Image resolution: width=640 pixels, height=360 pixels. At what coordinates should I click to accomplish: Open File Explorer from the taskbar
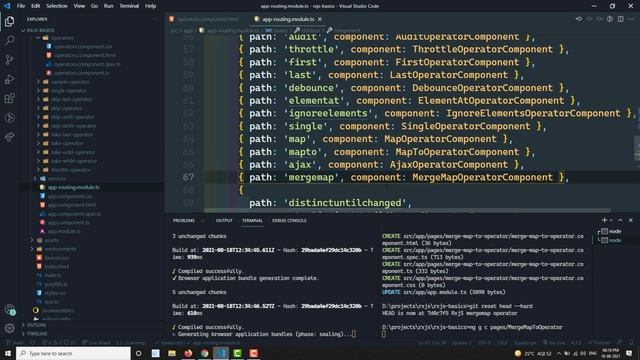(172, 353)
